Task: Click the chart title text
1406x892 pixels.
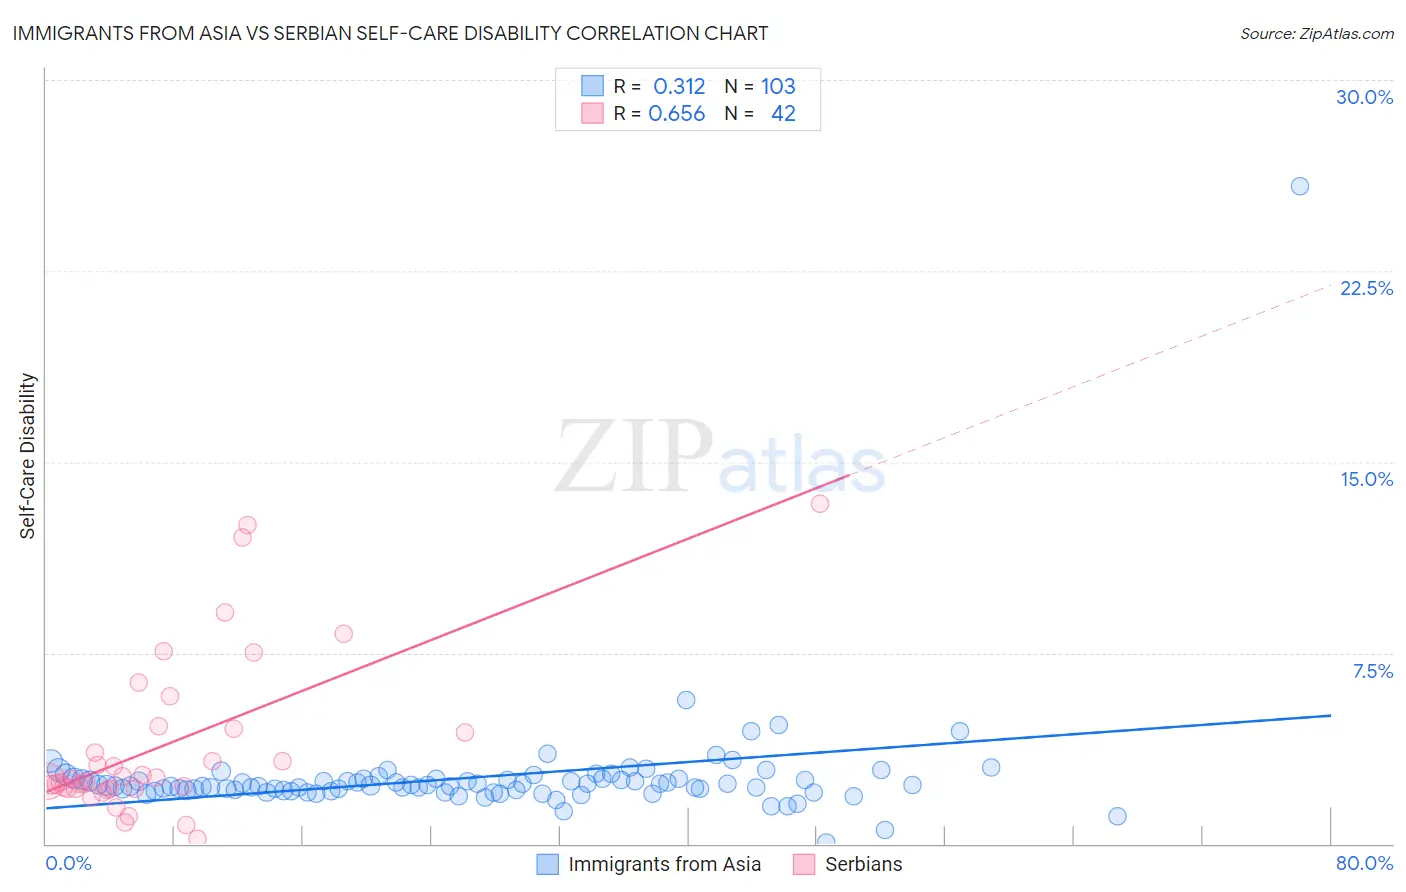Action: click(390, 33)
